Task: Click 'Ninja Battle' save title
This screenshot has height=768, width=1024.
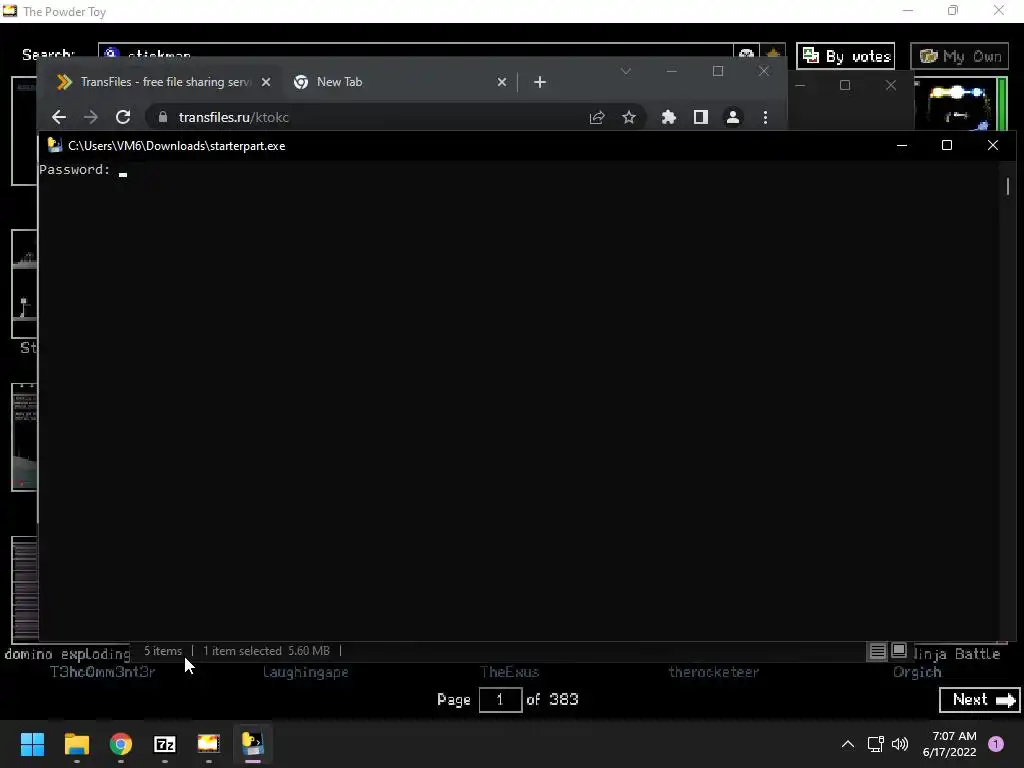Action: click(x=956, y=654)
